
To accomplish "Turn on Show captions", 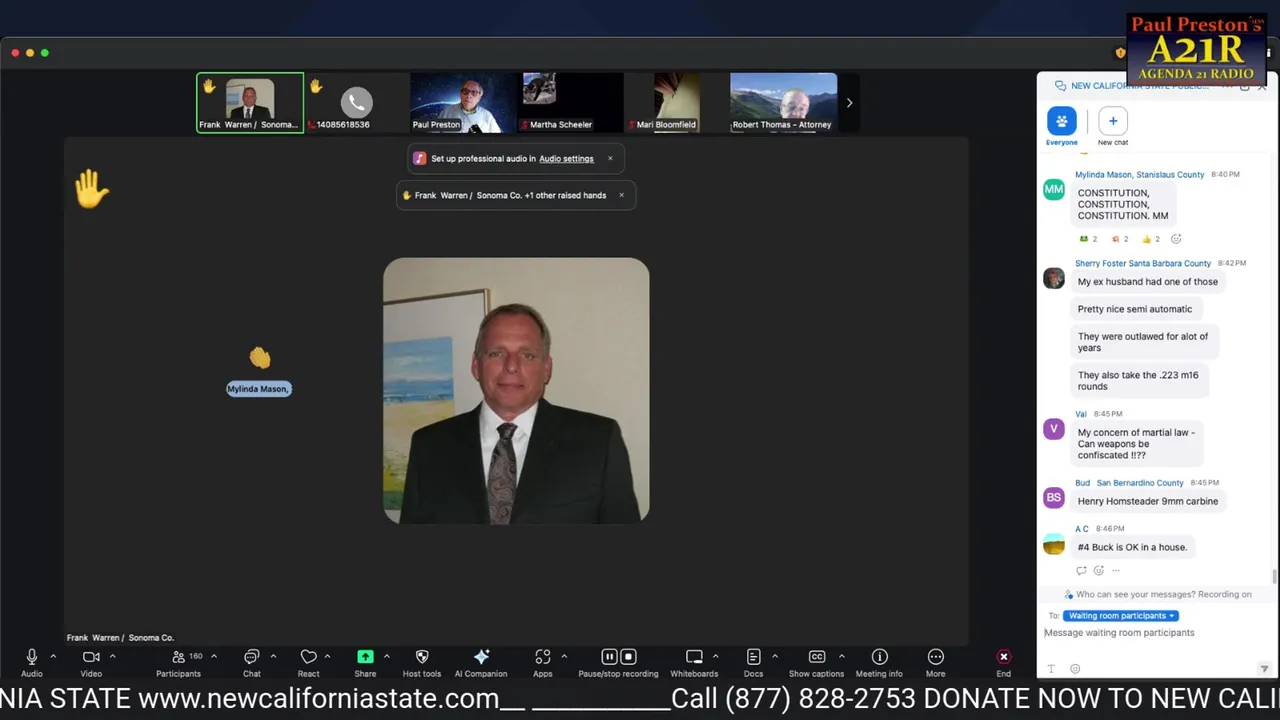I will 816,662.
